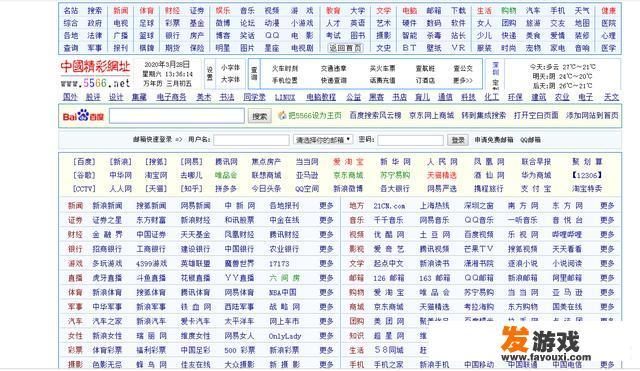Image resolution: width=640 pixels, height=371 pixels.
Task: Open the [CCTV] featured site link
Action: 84,189
